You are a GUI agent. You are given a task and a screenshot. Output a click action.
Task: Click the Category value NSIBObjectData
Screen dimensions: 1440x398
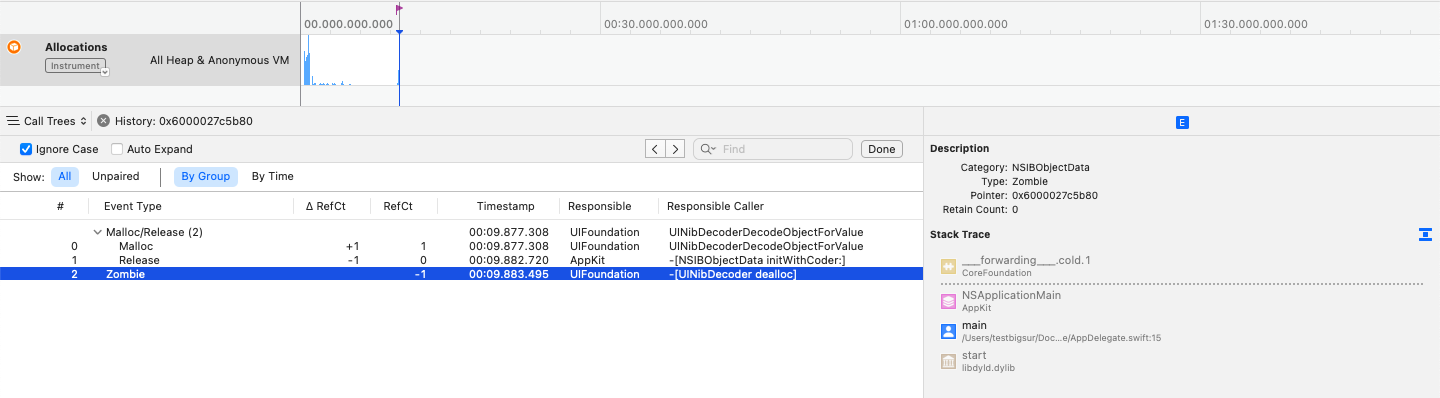tap(1051, 168)
